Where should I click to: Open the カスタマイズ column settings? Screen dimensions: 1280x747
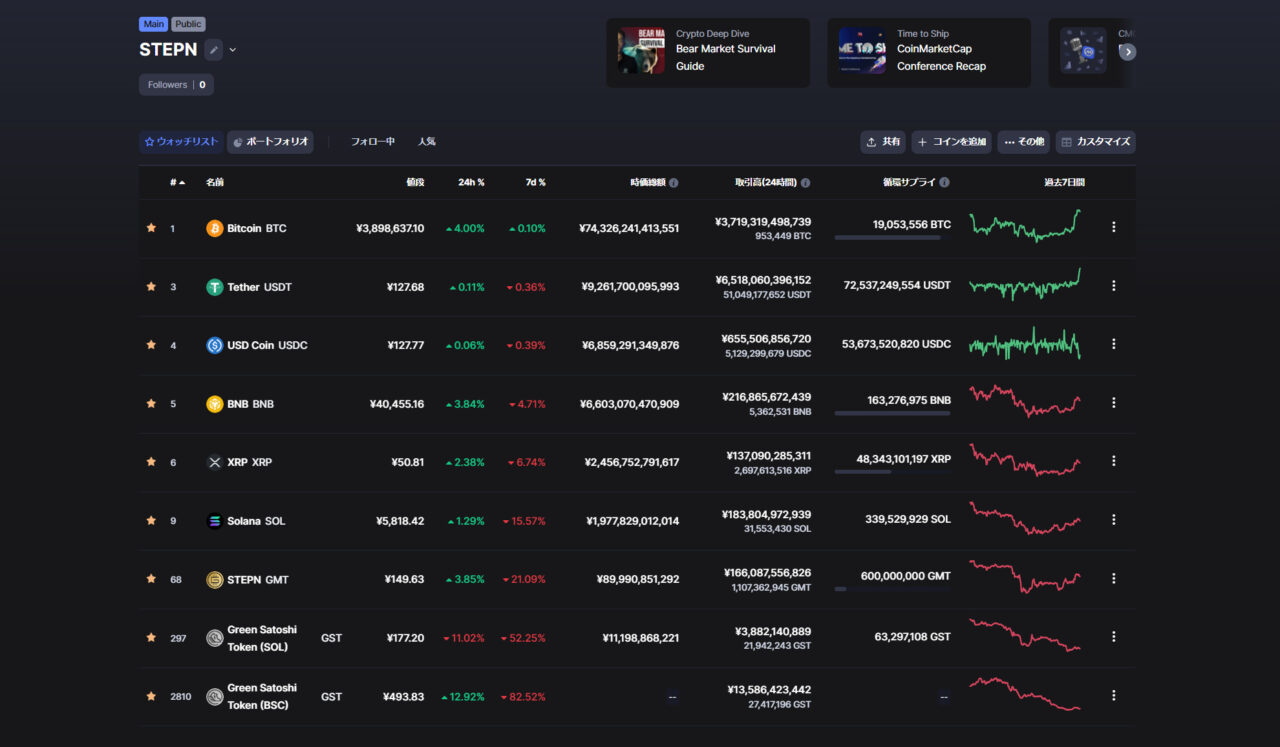pos(1095,142)
